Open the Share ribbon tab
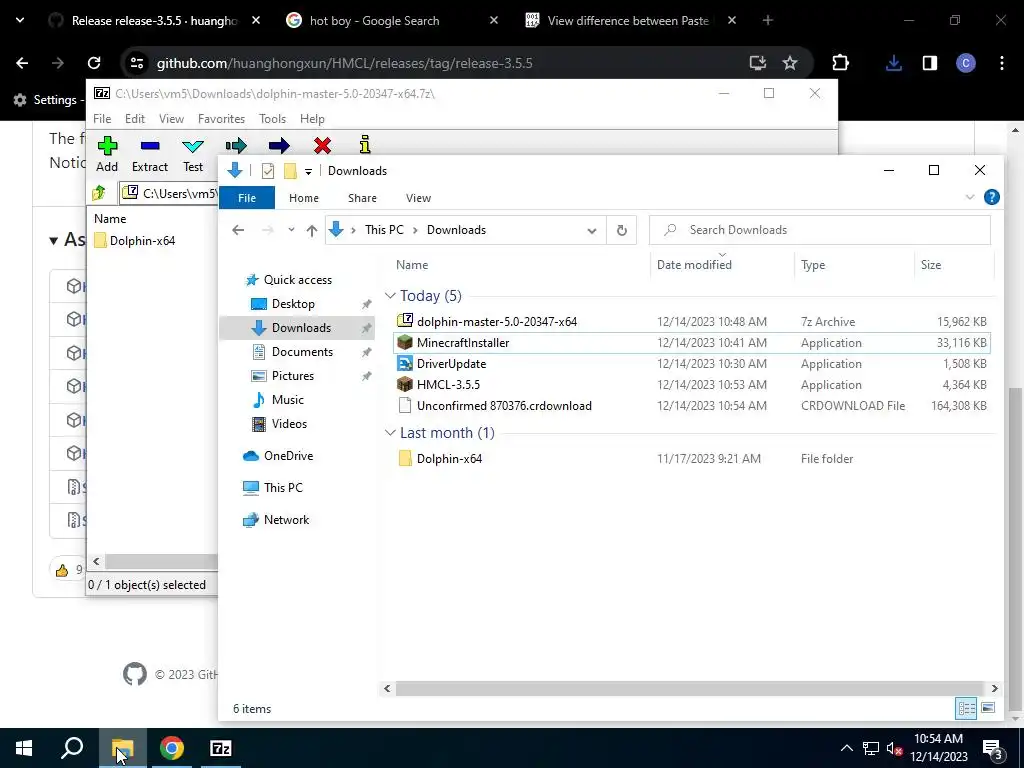 coord(362,198)
